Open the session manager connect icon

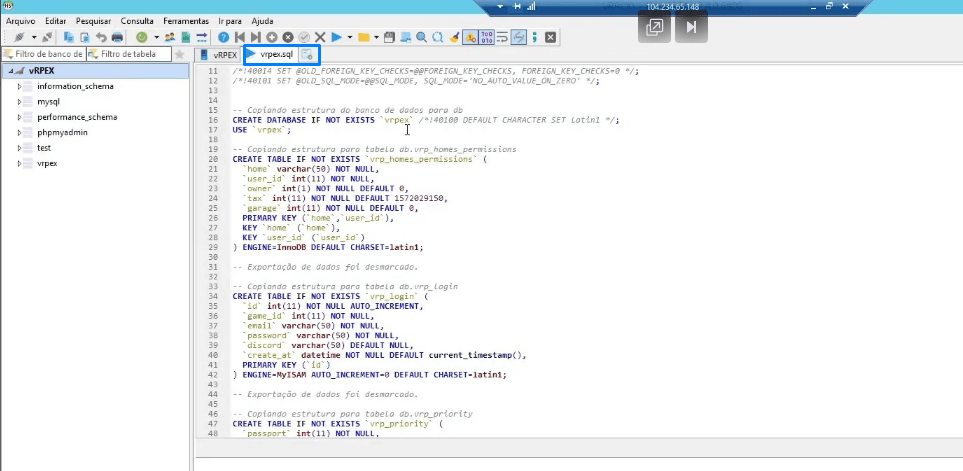click(x=19, y=37)
